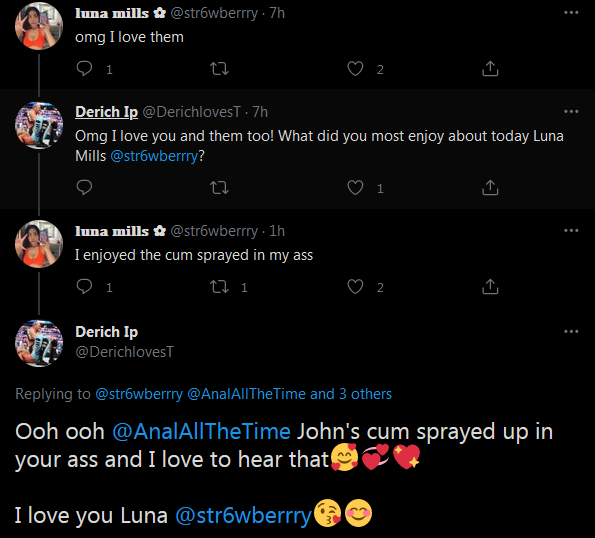Share the "omg I love them" tweet
Screen dimensions: 595x538
click(x=490, y=69)
